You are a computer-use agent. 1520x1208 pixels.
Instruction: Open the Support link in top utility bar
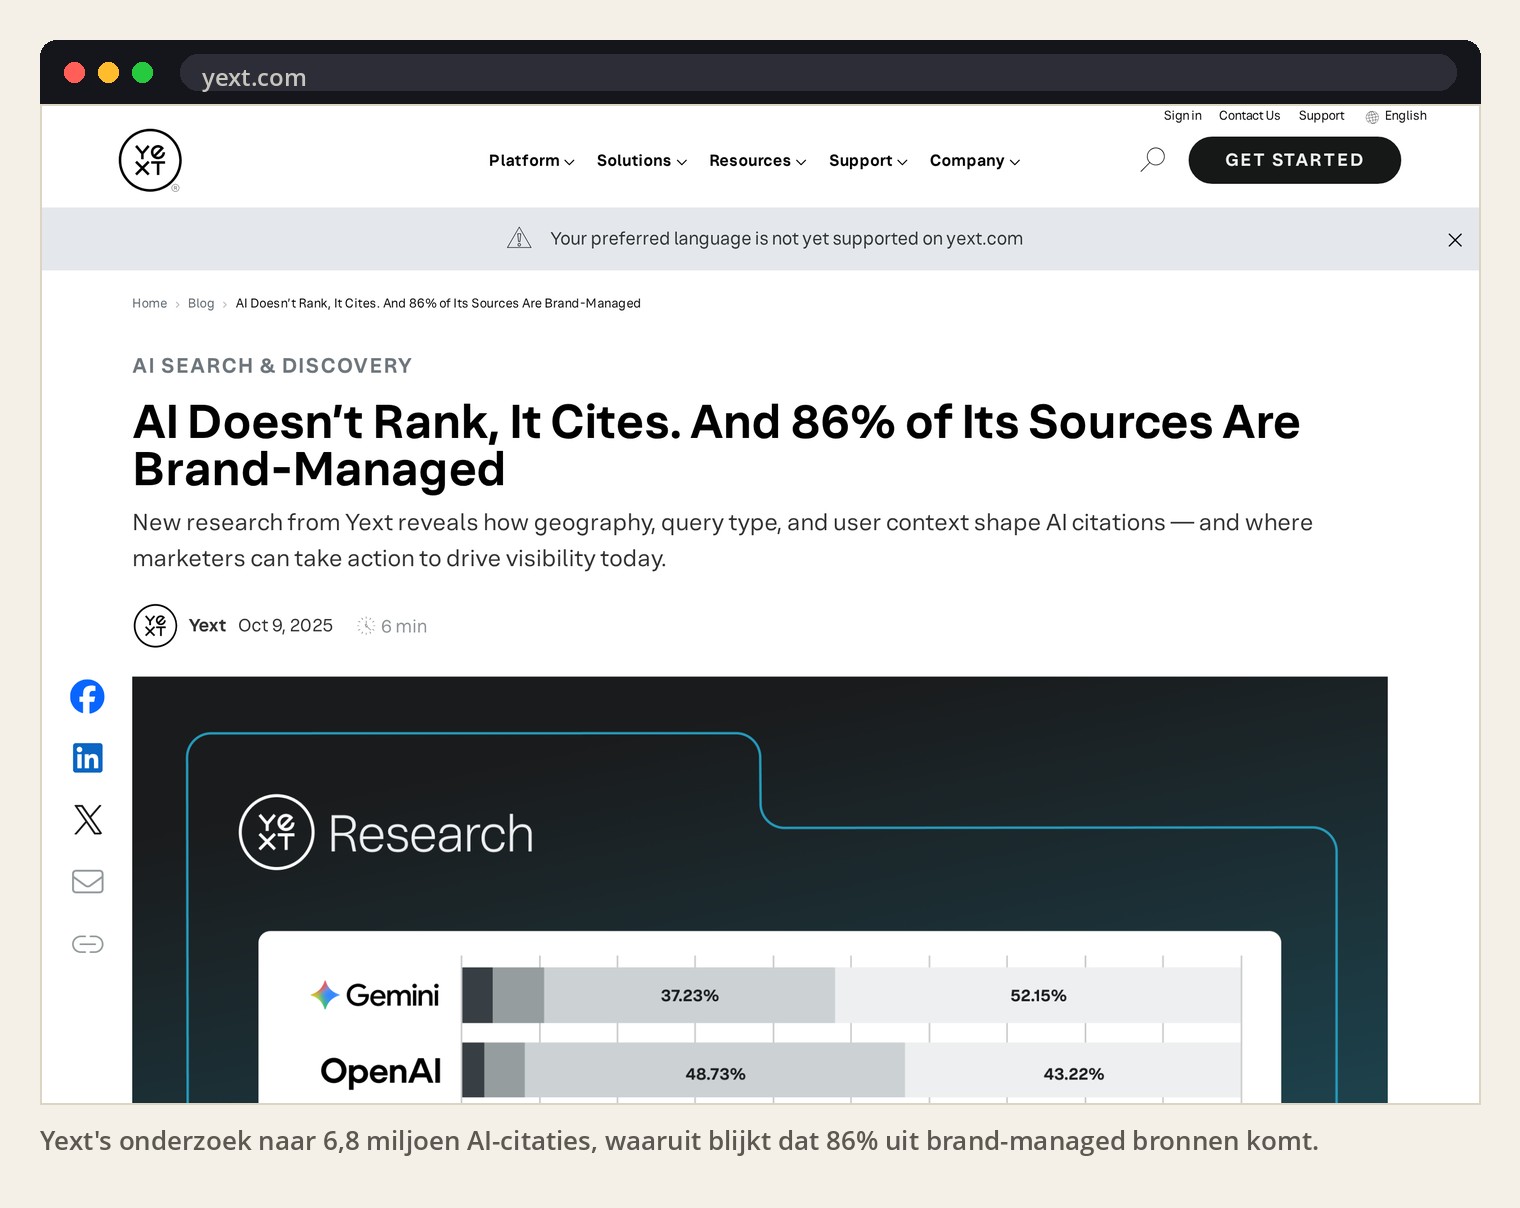1321,116
